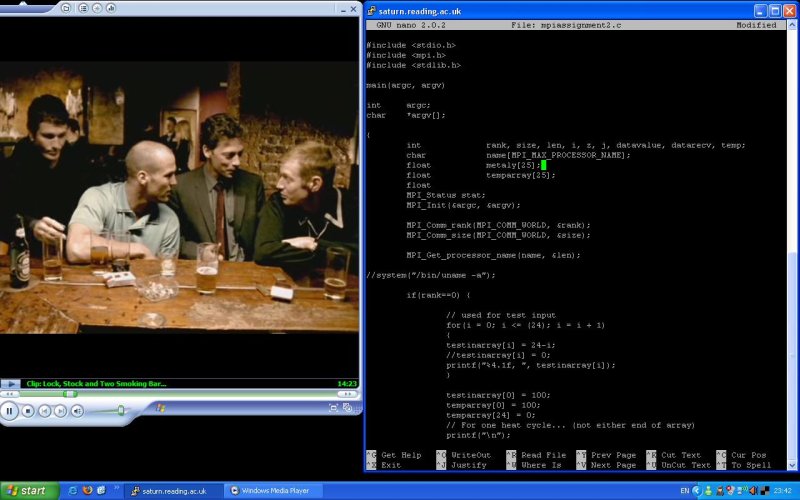Reveal the Media Player menu bar with the top arrow
Viewport: 800px width, 500px height.
22,3
